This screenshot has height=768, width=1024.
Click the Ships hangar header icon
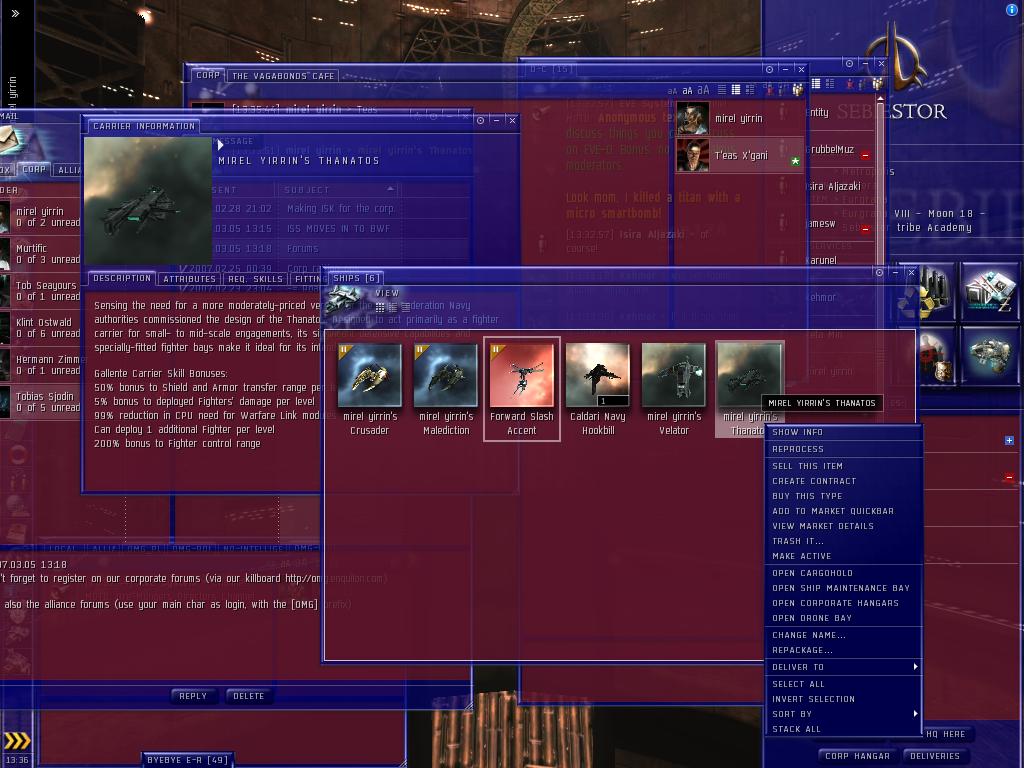(344, 302)
